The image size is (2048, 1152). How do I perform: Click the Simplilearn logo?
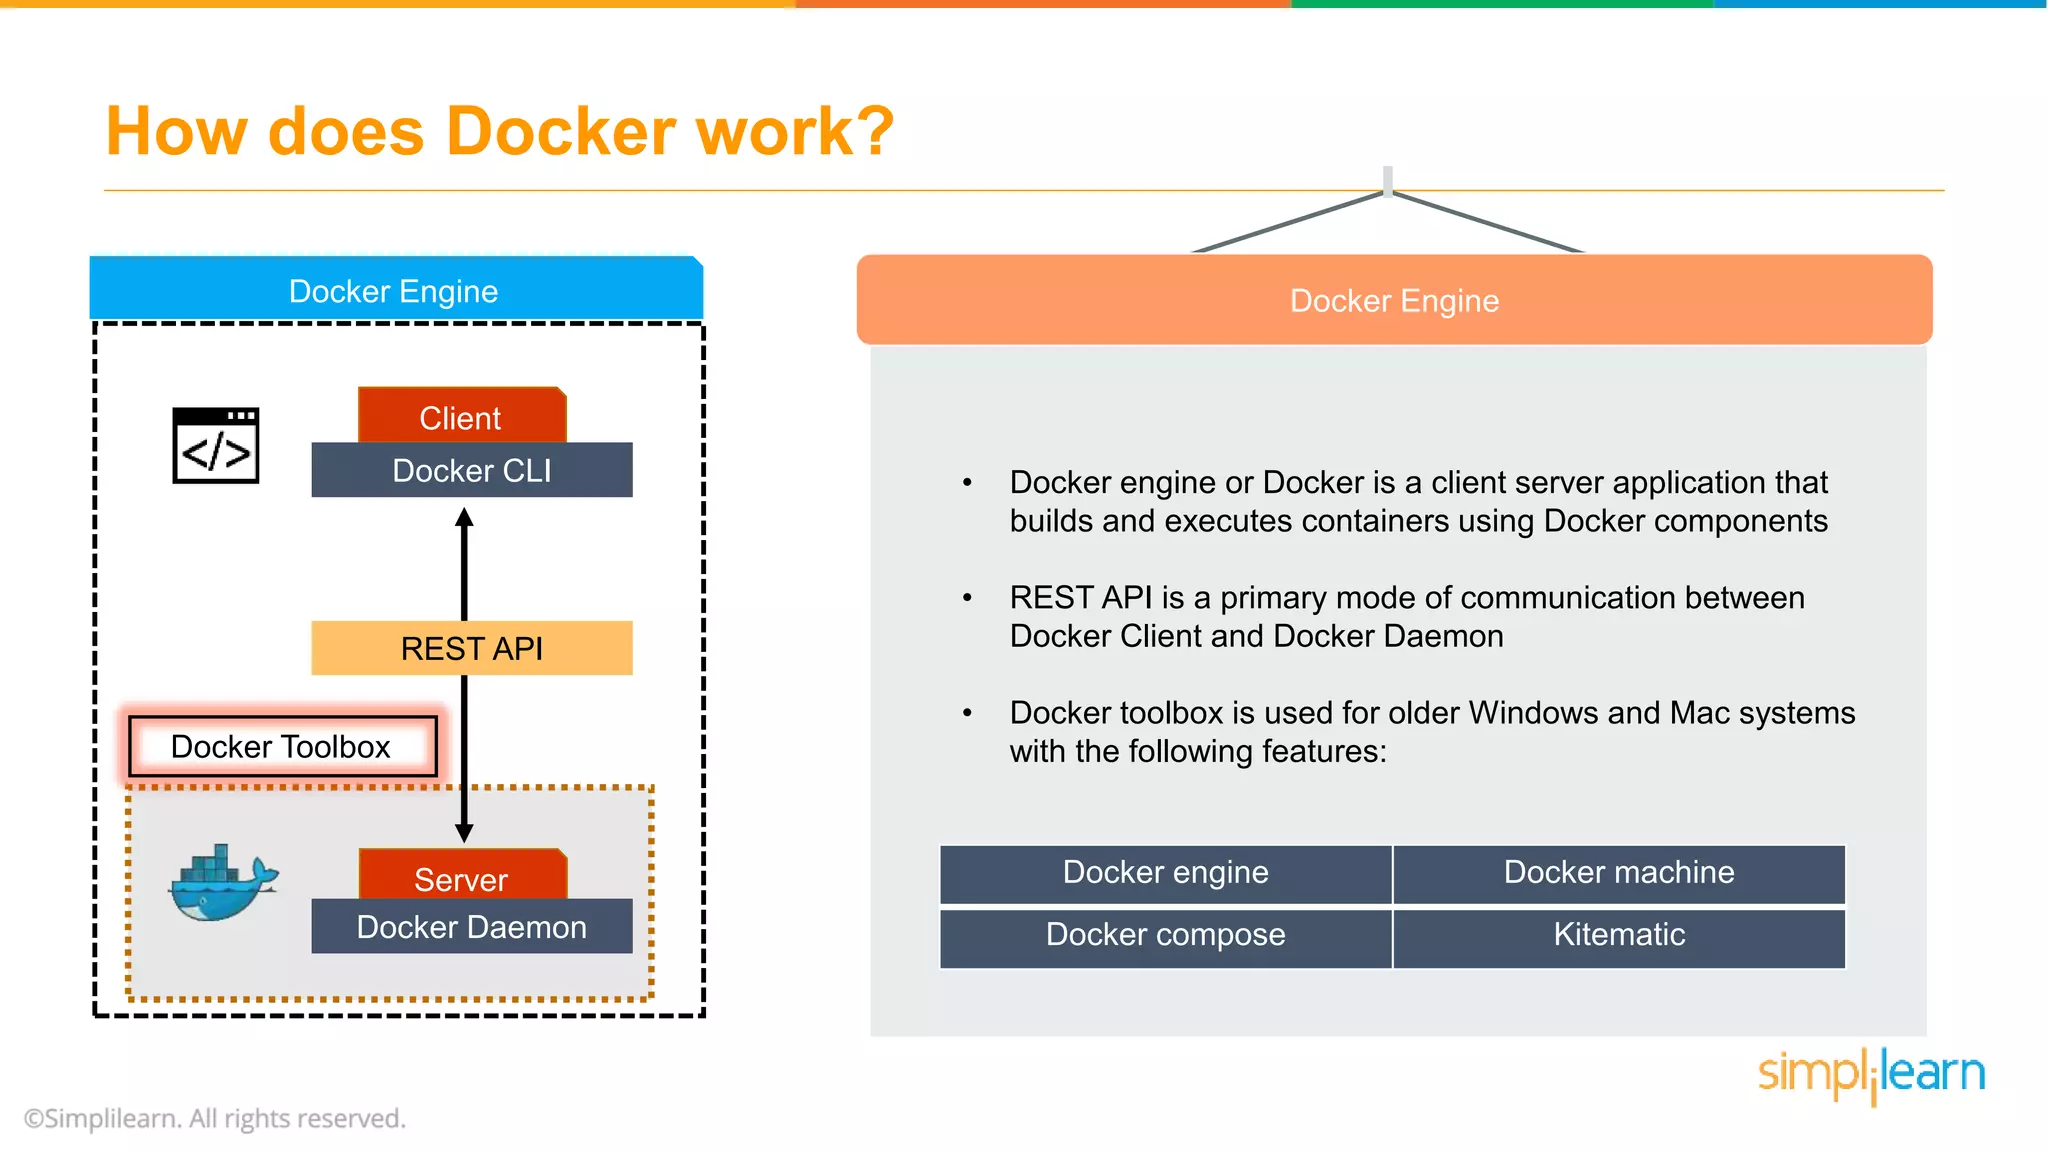pos(1871,1075)
